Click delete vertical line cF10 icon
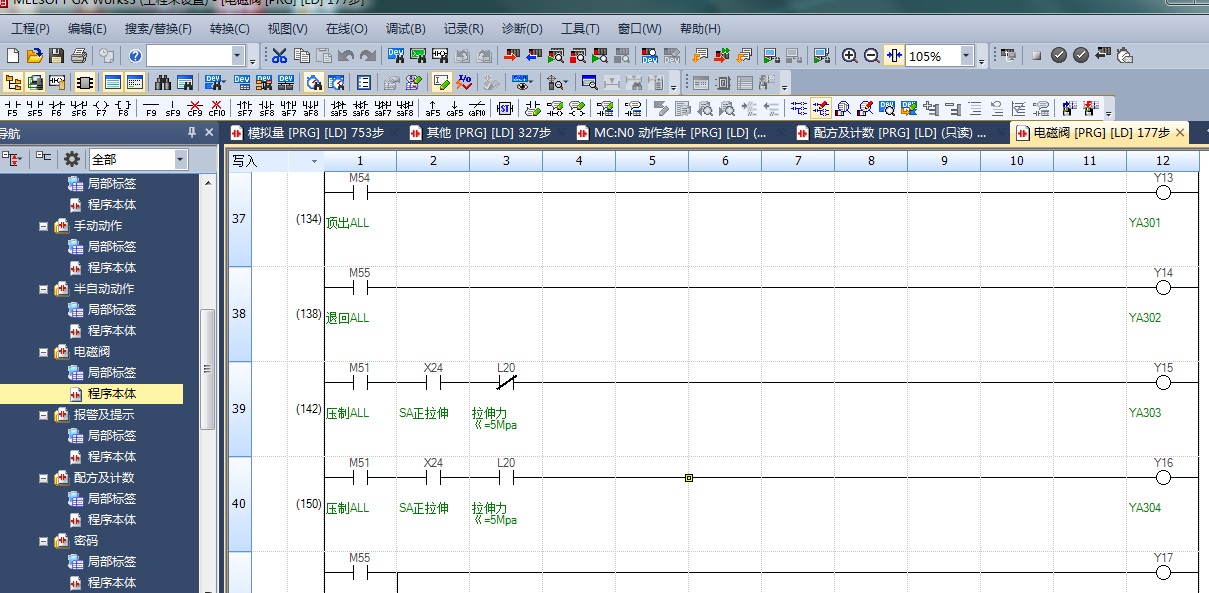 [217, 108]
